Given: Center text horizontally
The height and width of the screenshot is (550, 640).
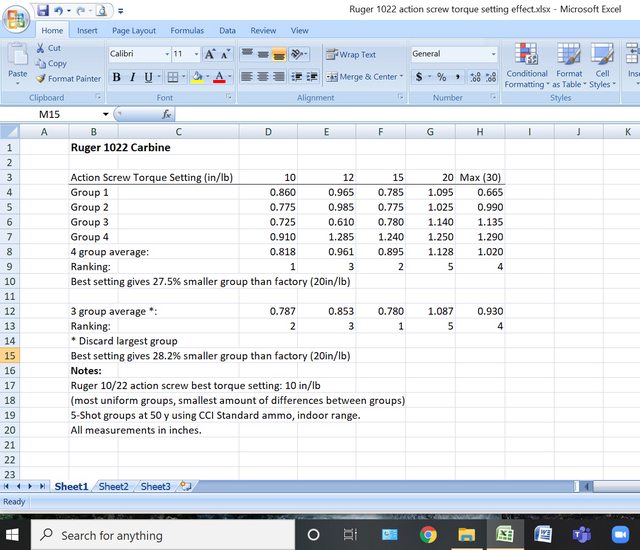Looking at the screenshot, I should pyautogui.click(x=262, y=77).
